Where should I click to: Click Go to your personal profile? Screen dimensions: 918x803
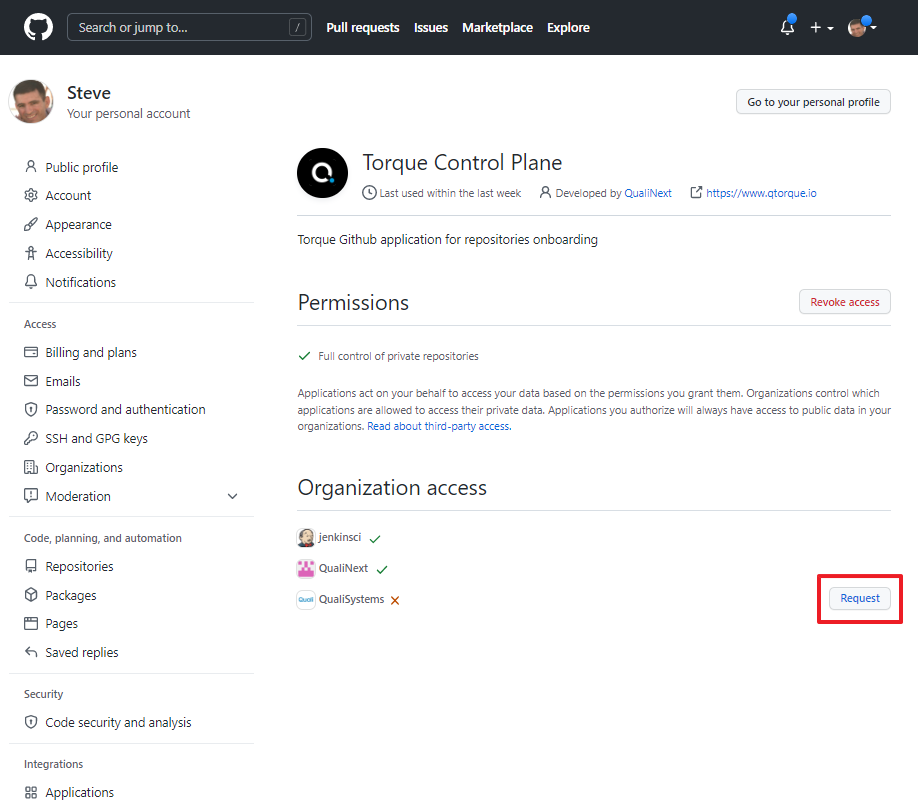click(813, 102)
